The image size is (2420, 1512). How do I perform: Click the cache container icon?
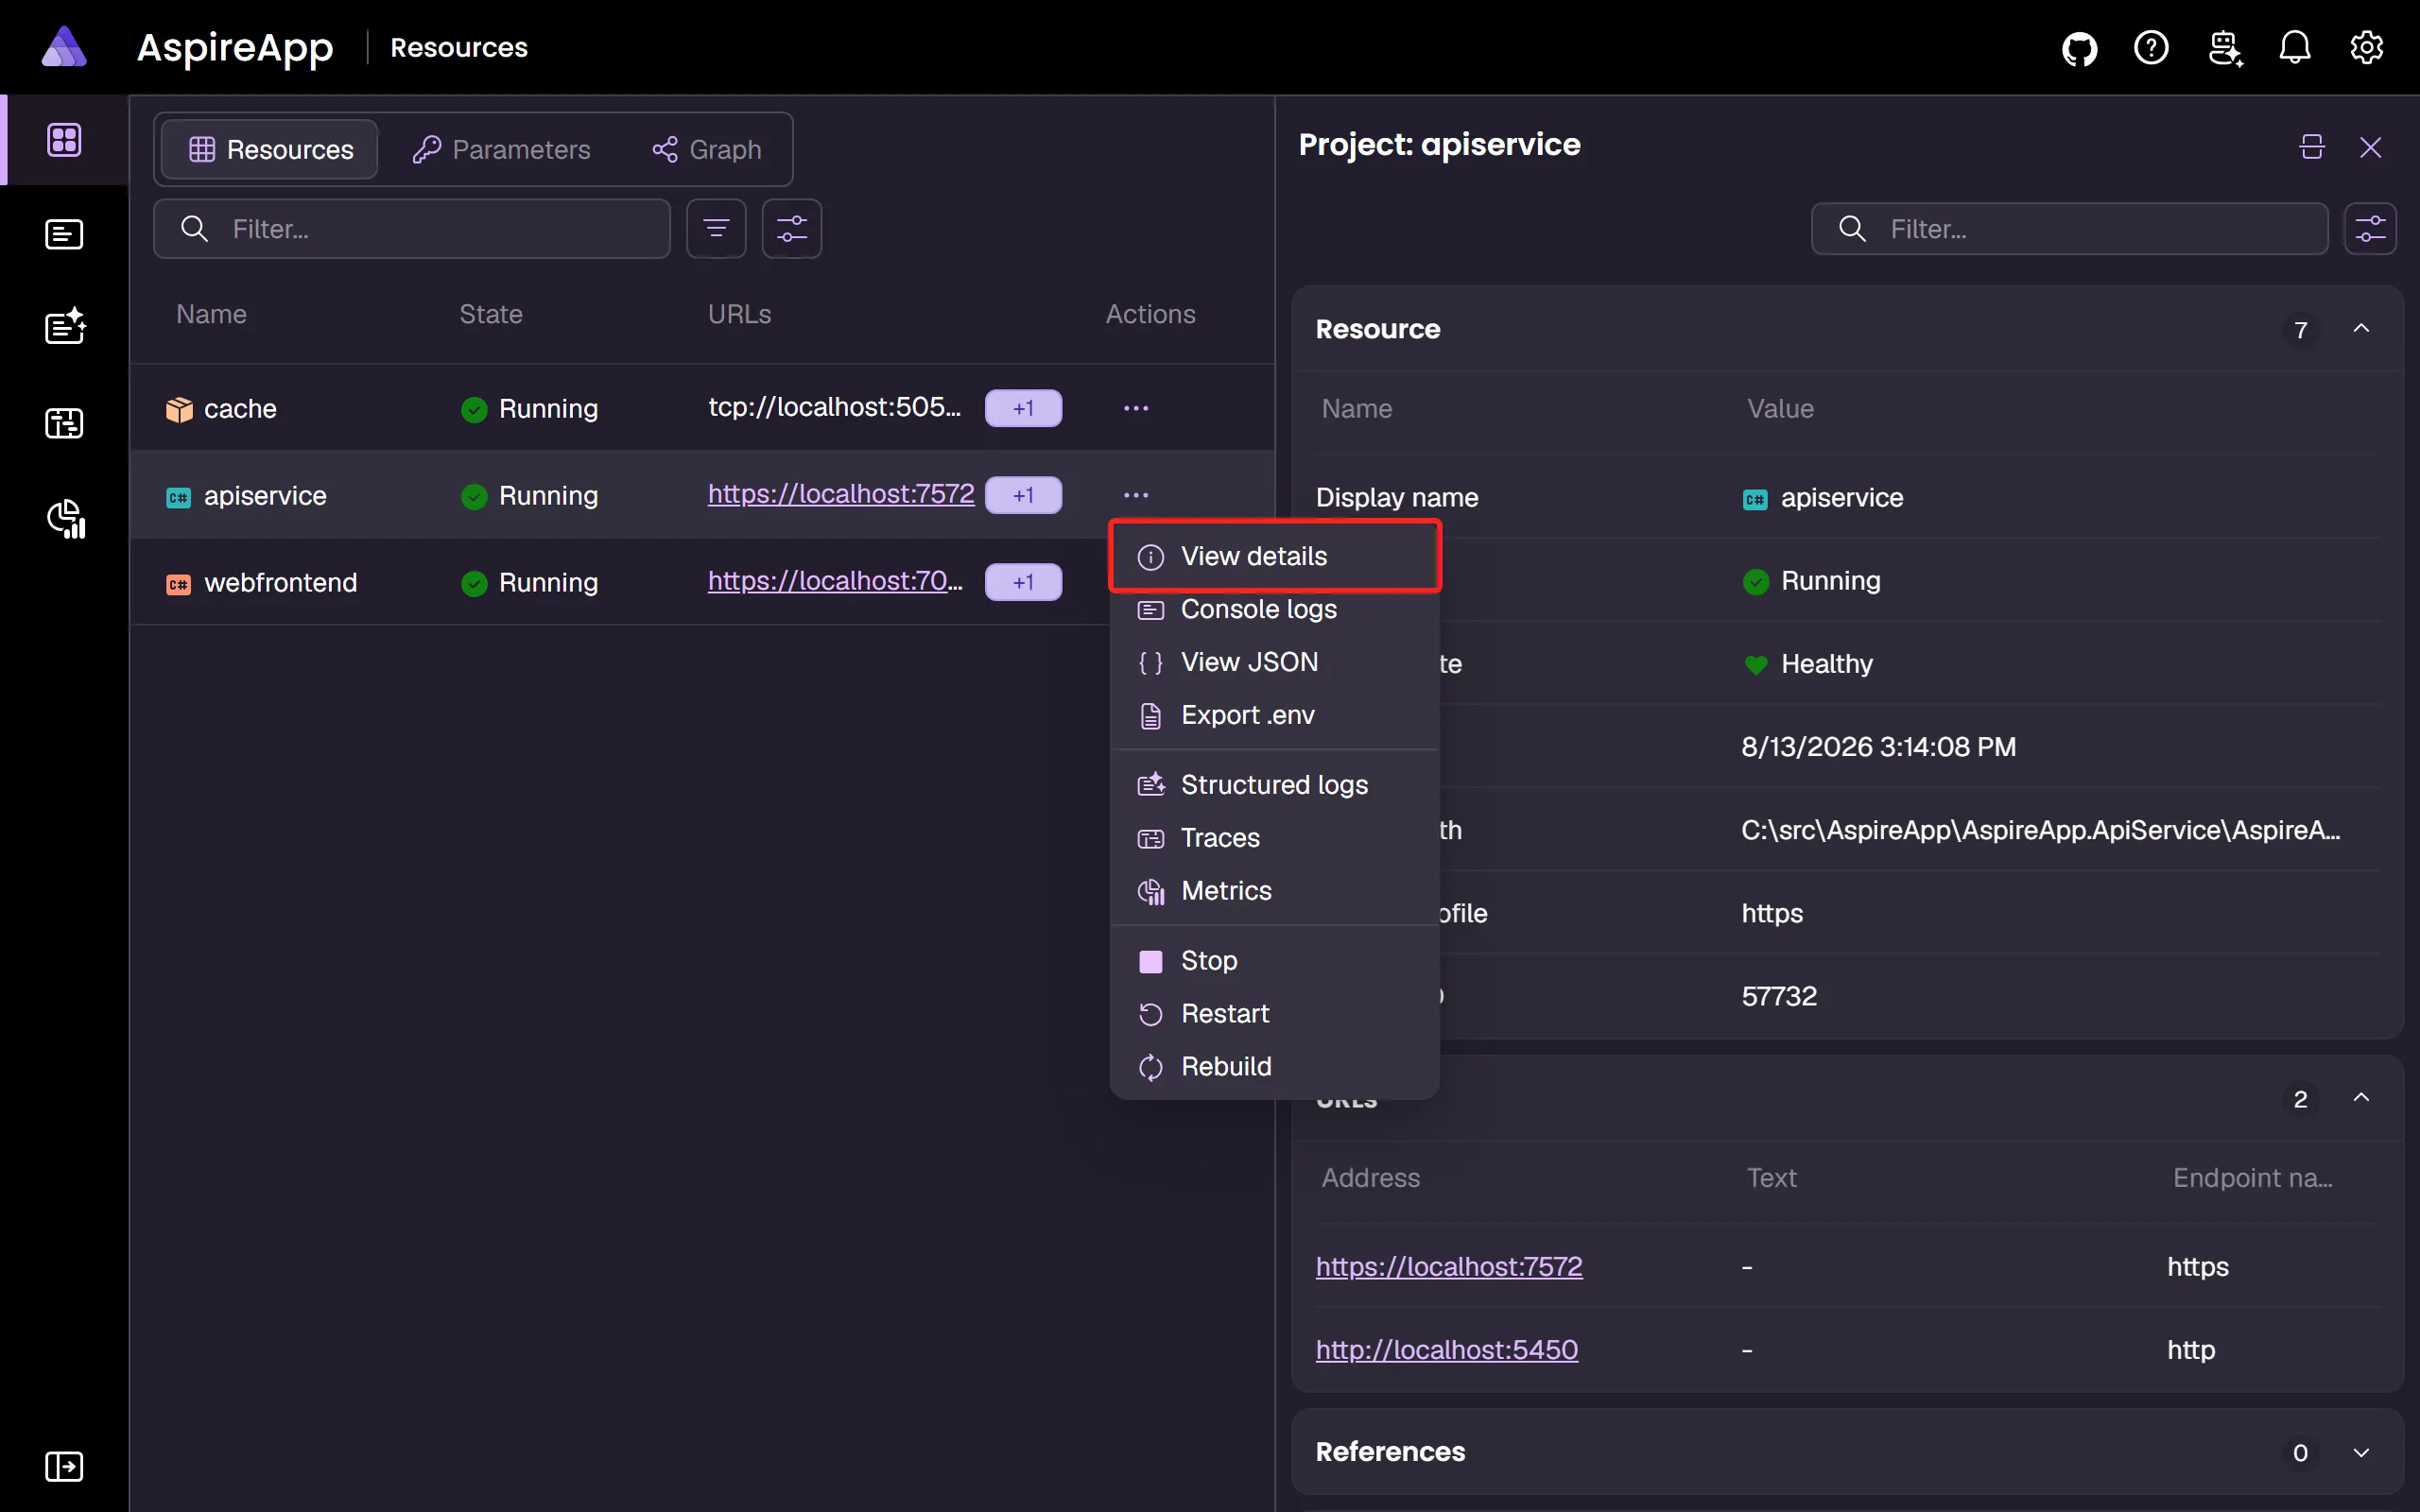[x=179, y=409]
